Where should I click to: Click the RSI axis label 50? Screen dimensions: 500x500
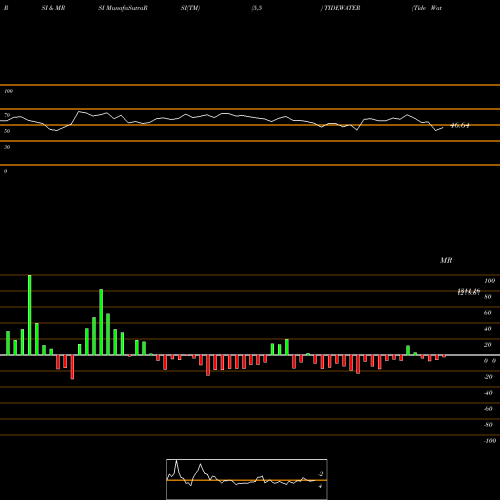pyautogui.click(x=7, y=131)
